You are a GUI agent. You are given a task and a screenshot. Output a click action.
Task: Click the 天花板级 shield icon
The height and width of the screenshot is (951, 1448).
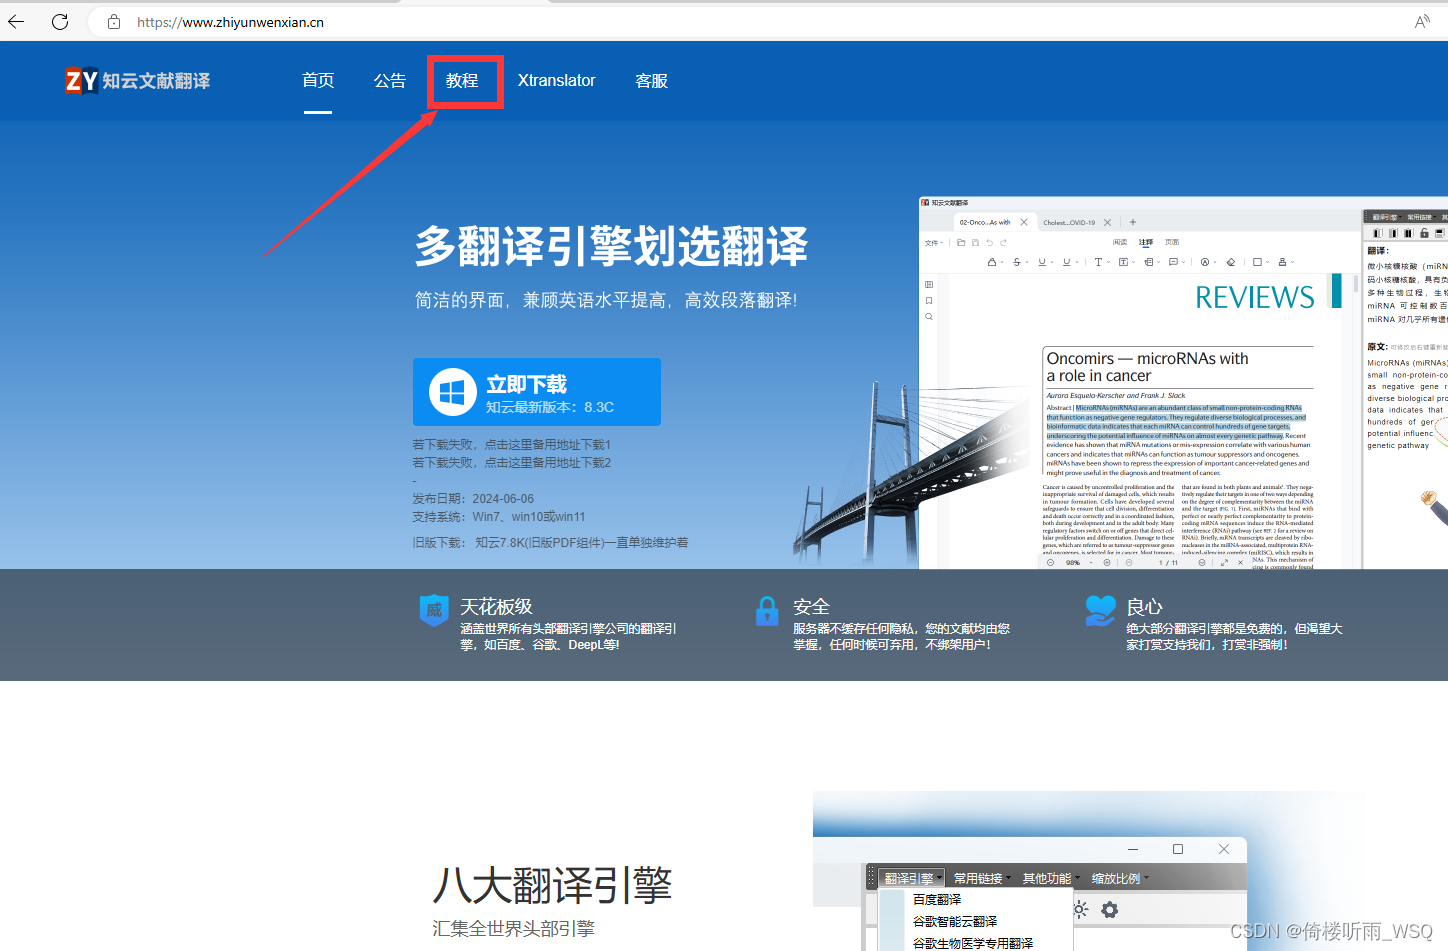434,610
